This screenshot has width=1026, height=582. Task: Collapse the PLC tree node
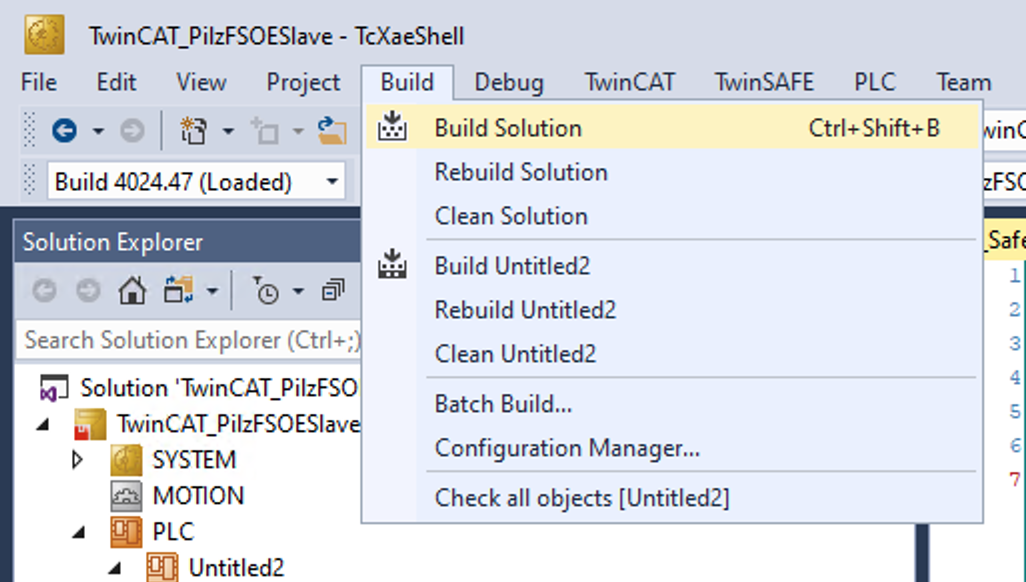[x=79, y=532]
